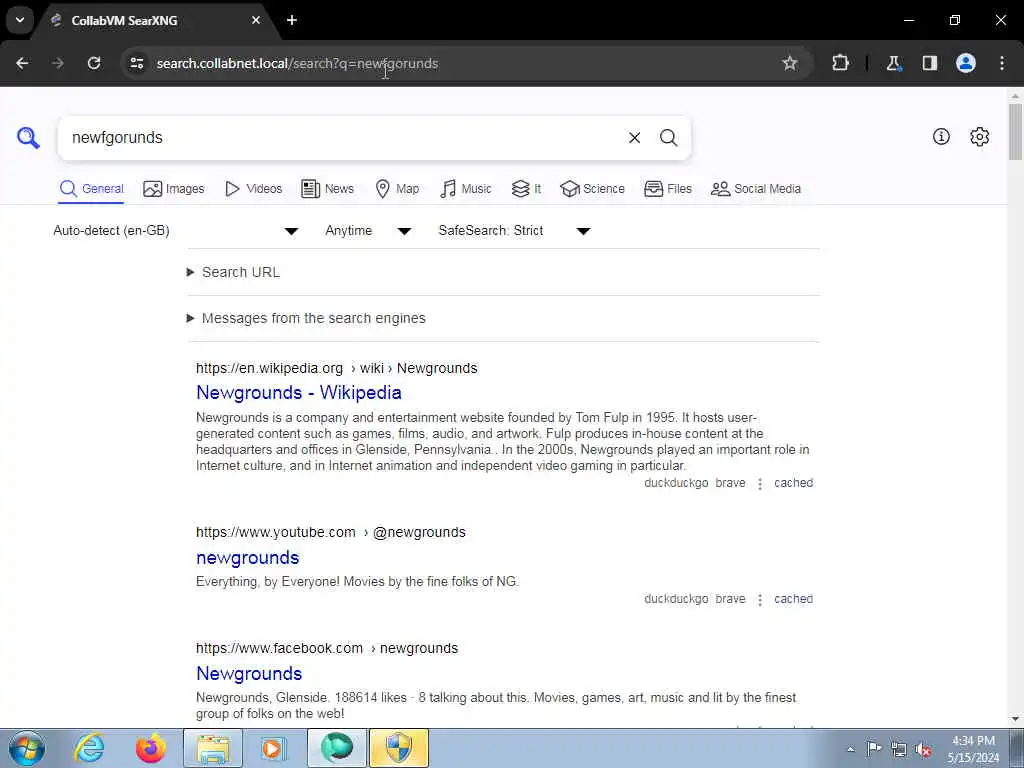Switch to the Files tab
1024x768 pixels.
click(667, 189)
